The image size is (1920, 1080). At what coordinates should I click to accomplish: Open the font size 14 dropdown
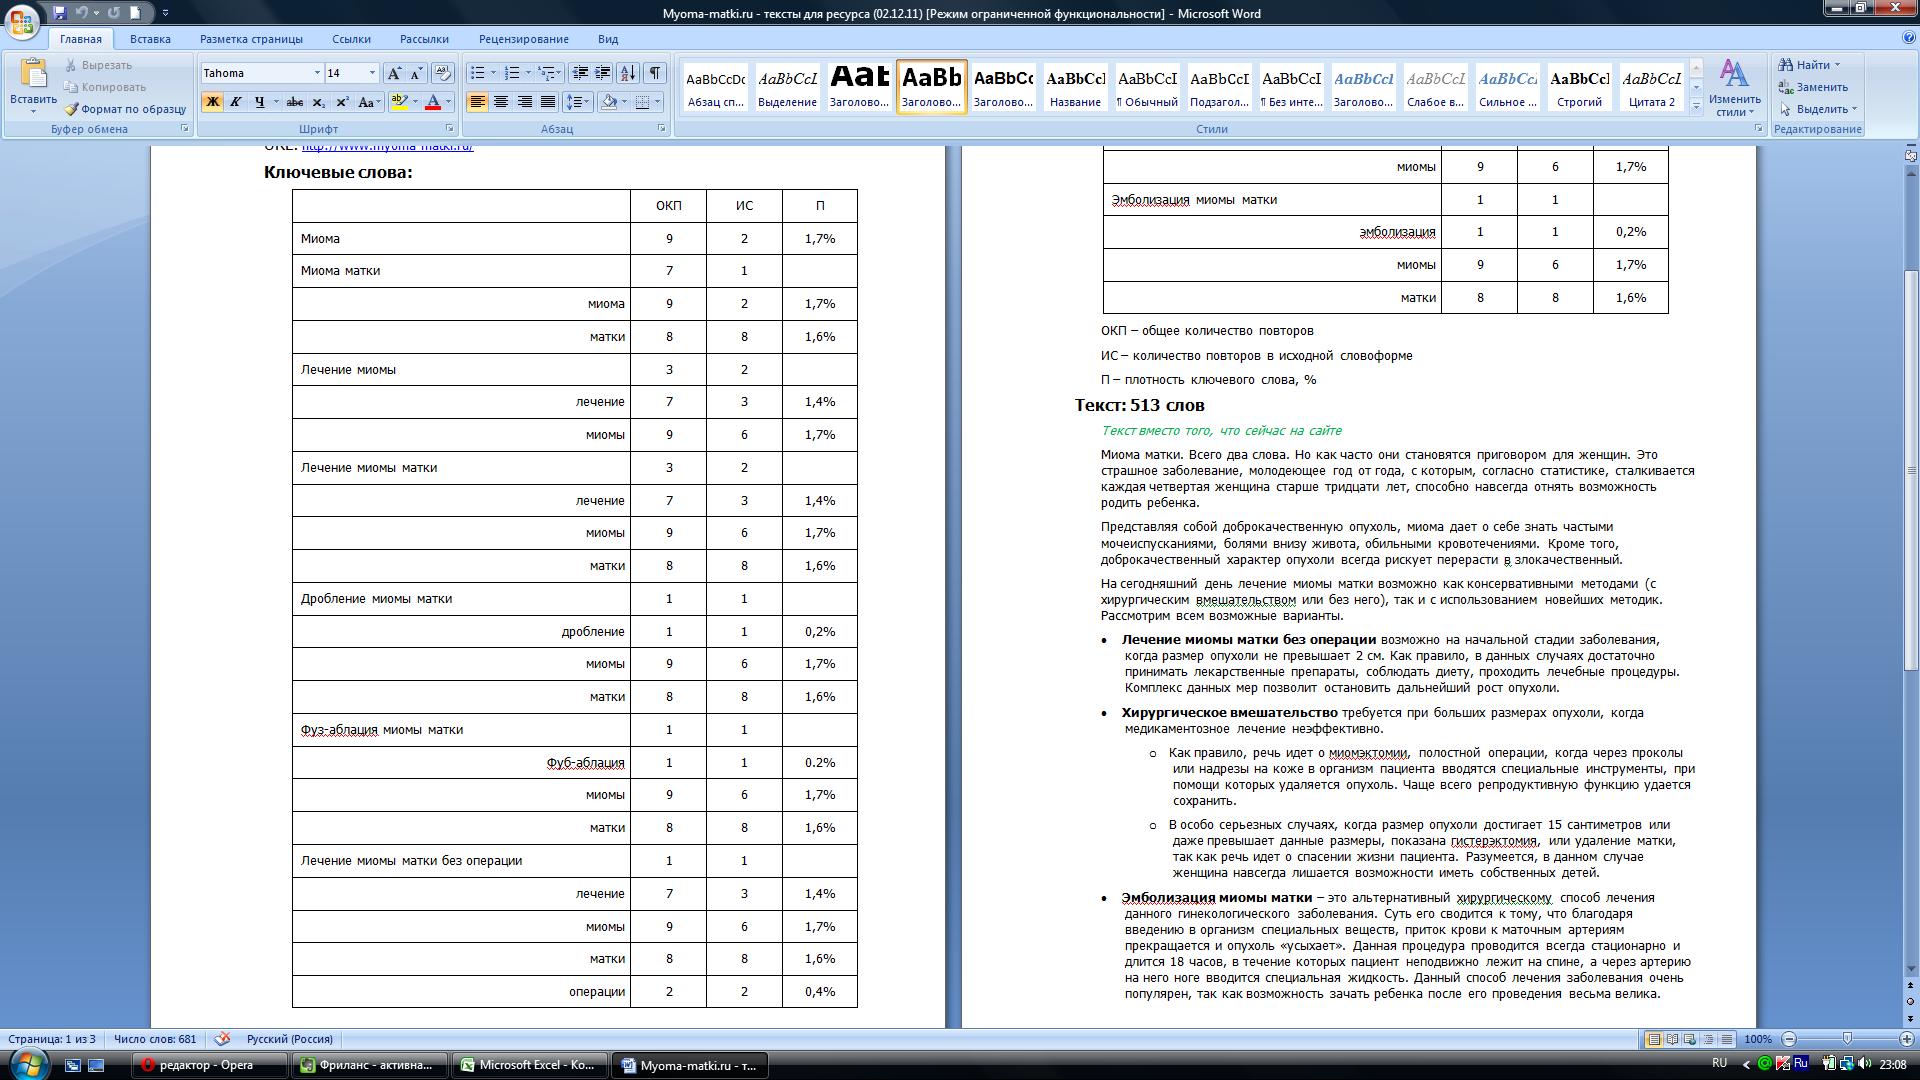(x=372, y=73)
